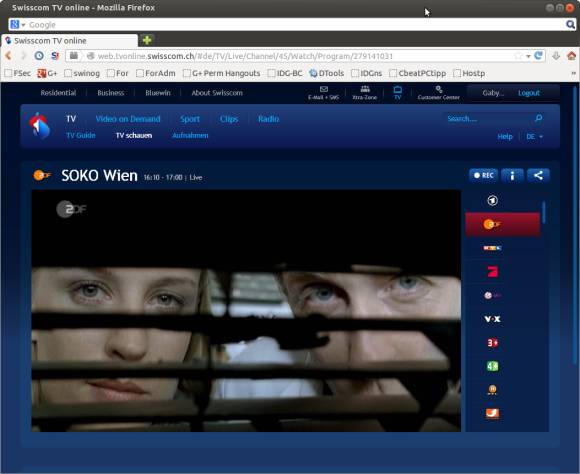Select the Swisscom TV online browser tab

70,40
